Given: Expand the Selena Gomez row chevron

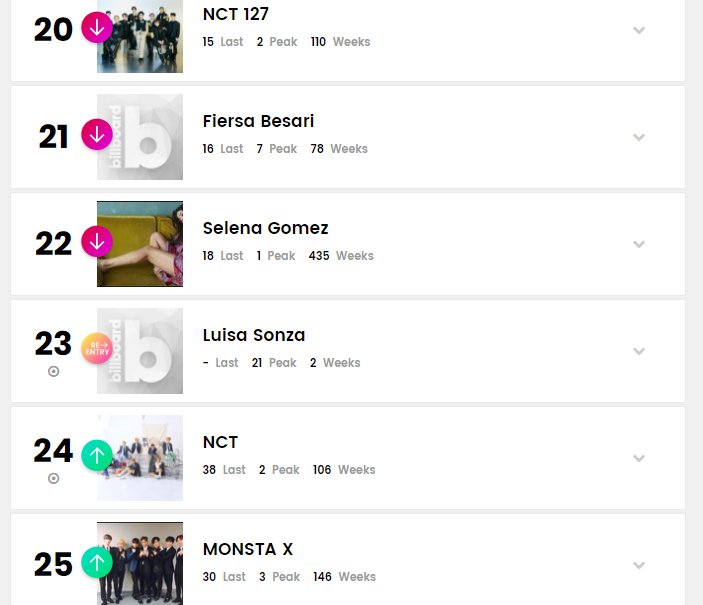Looking at the screenshot, I should click(x=639, y=244).
